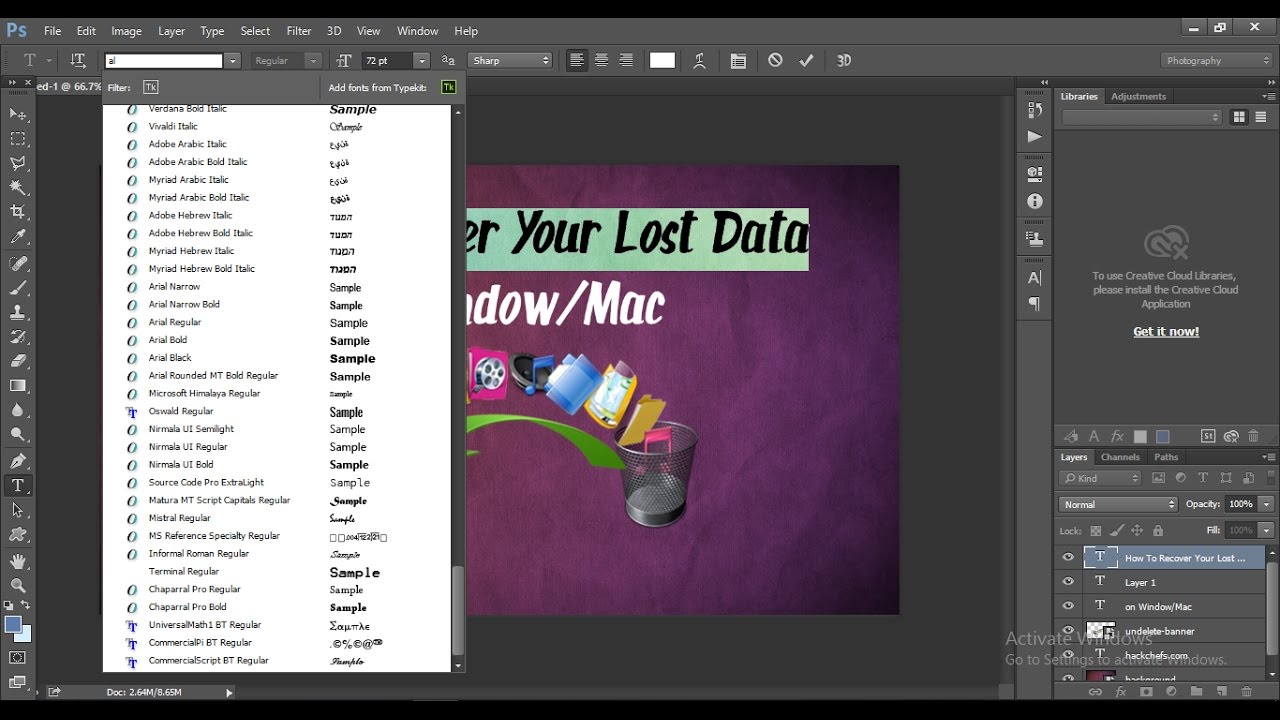
Task: Select the Horizontal Type tool
Action: [x=18, y=486]
